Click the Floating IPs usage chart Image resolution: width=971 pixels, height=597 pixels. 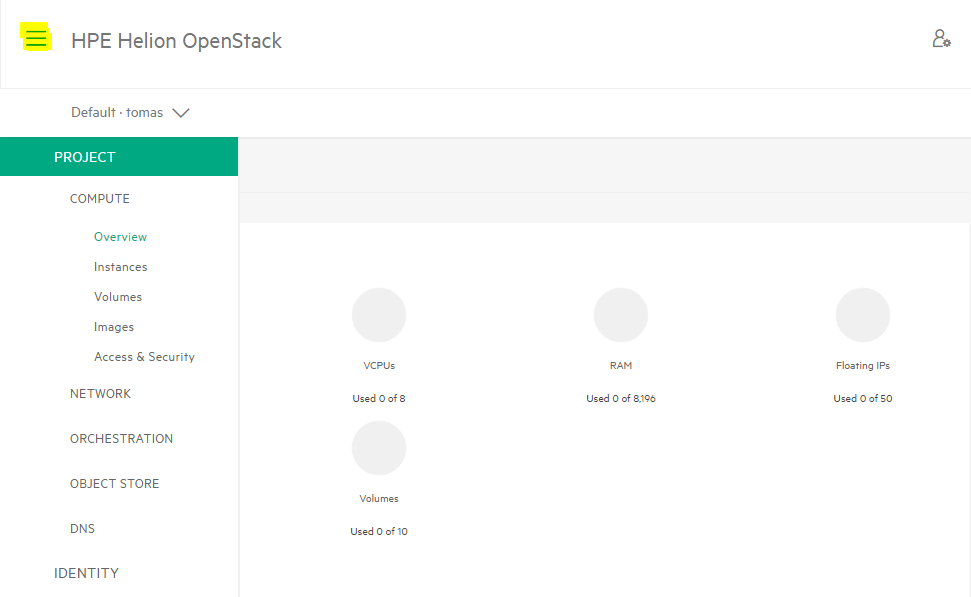click(863, 315)
